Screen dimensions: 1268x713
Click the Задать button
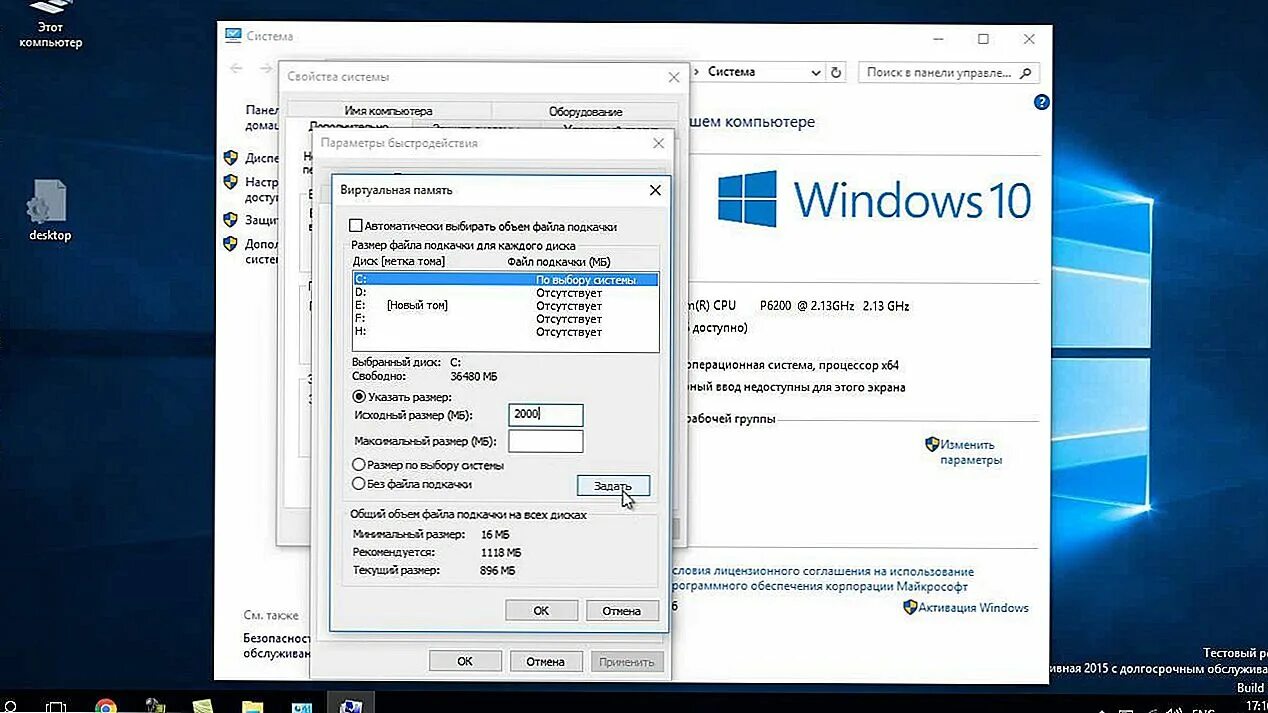click(x=613, y=486)
